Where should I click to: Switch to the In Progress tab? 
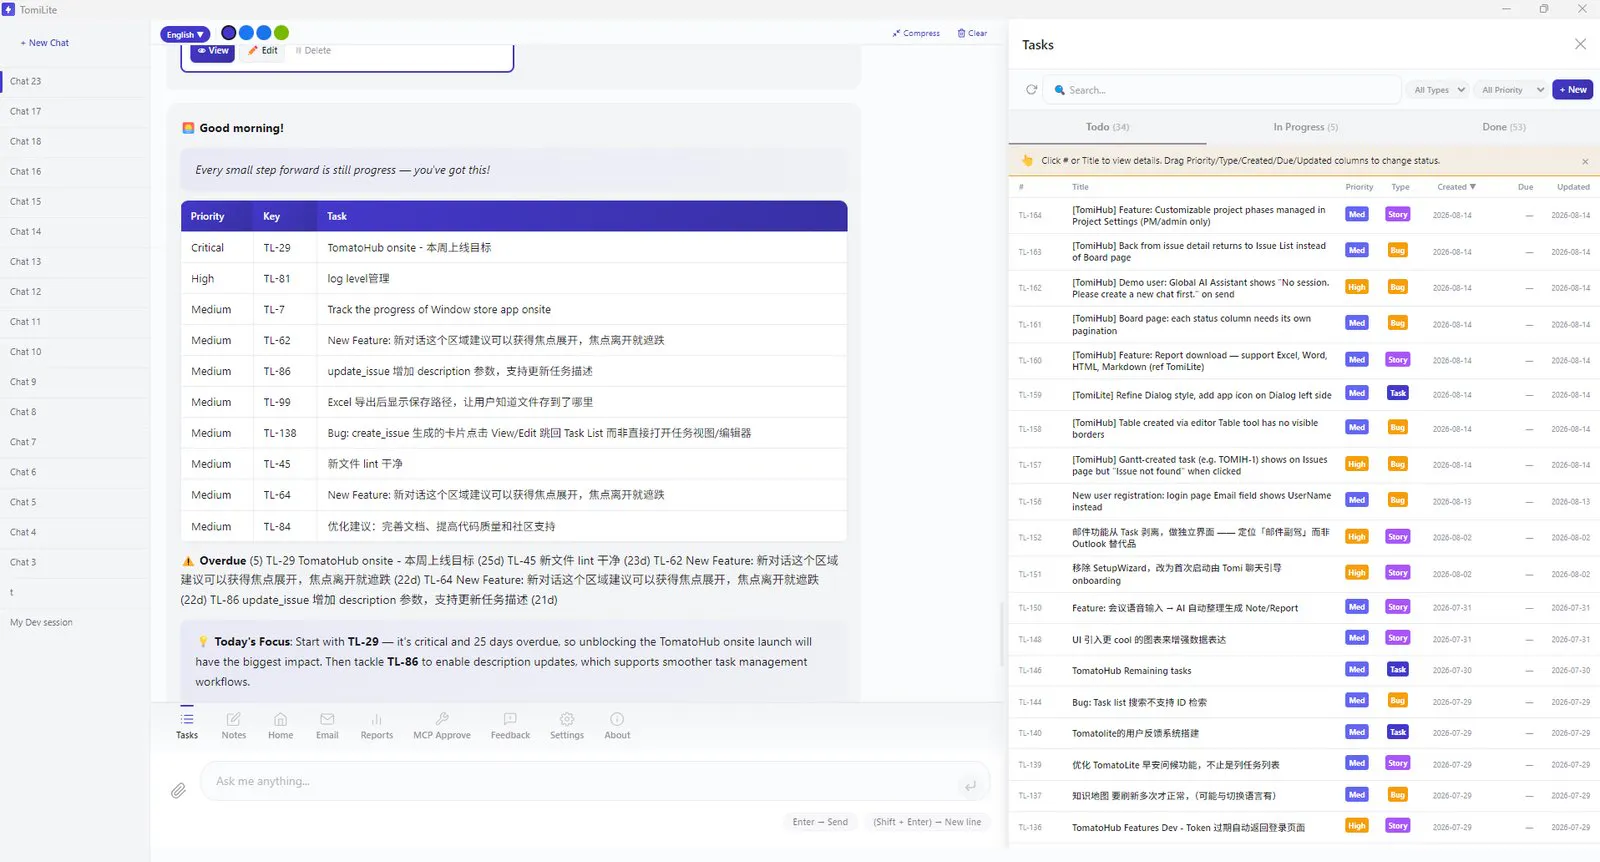1305,127
